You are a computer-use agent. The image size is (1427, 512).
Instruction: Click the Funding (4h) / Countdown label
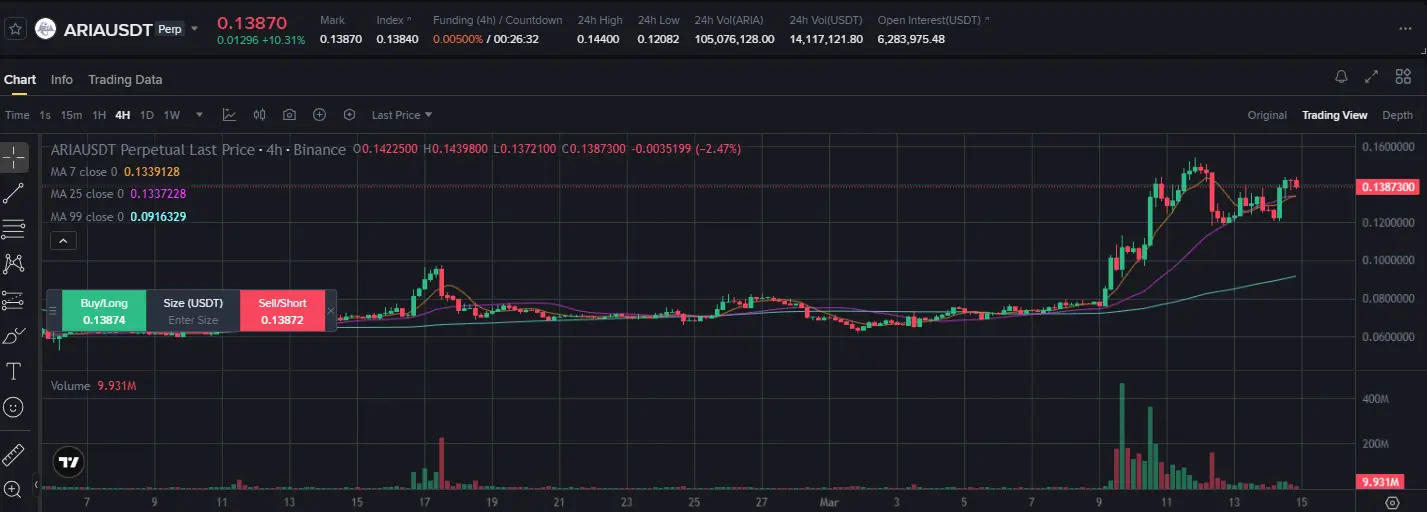point(498,20)
